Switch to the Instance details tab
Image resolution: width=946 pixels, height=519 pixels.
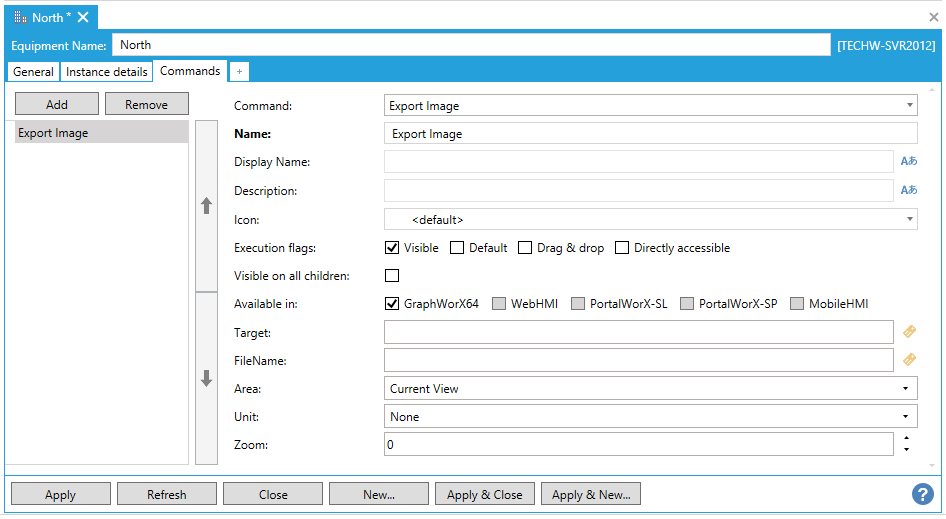tap(107, 72)
